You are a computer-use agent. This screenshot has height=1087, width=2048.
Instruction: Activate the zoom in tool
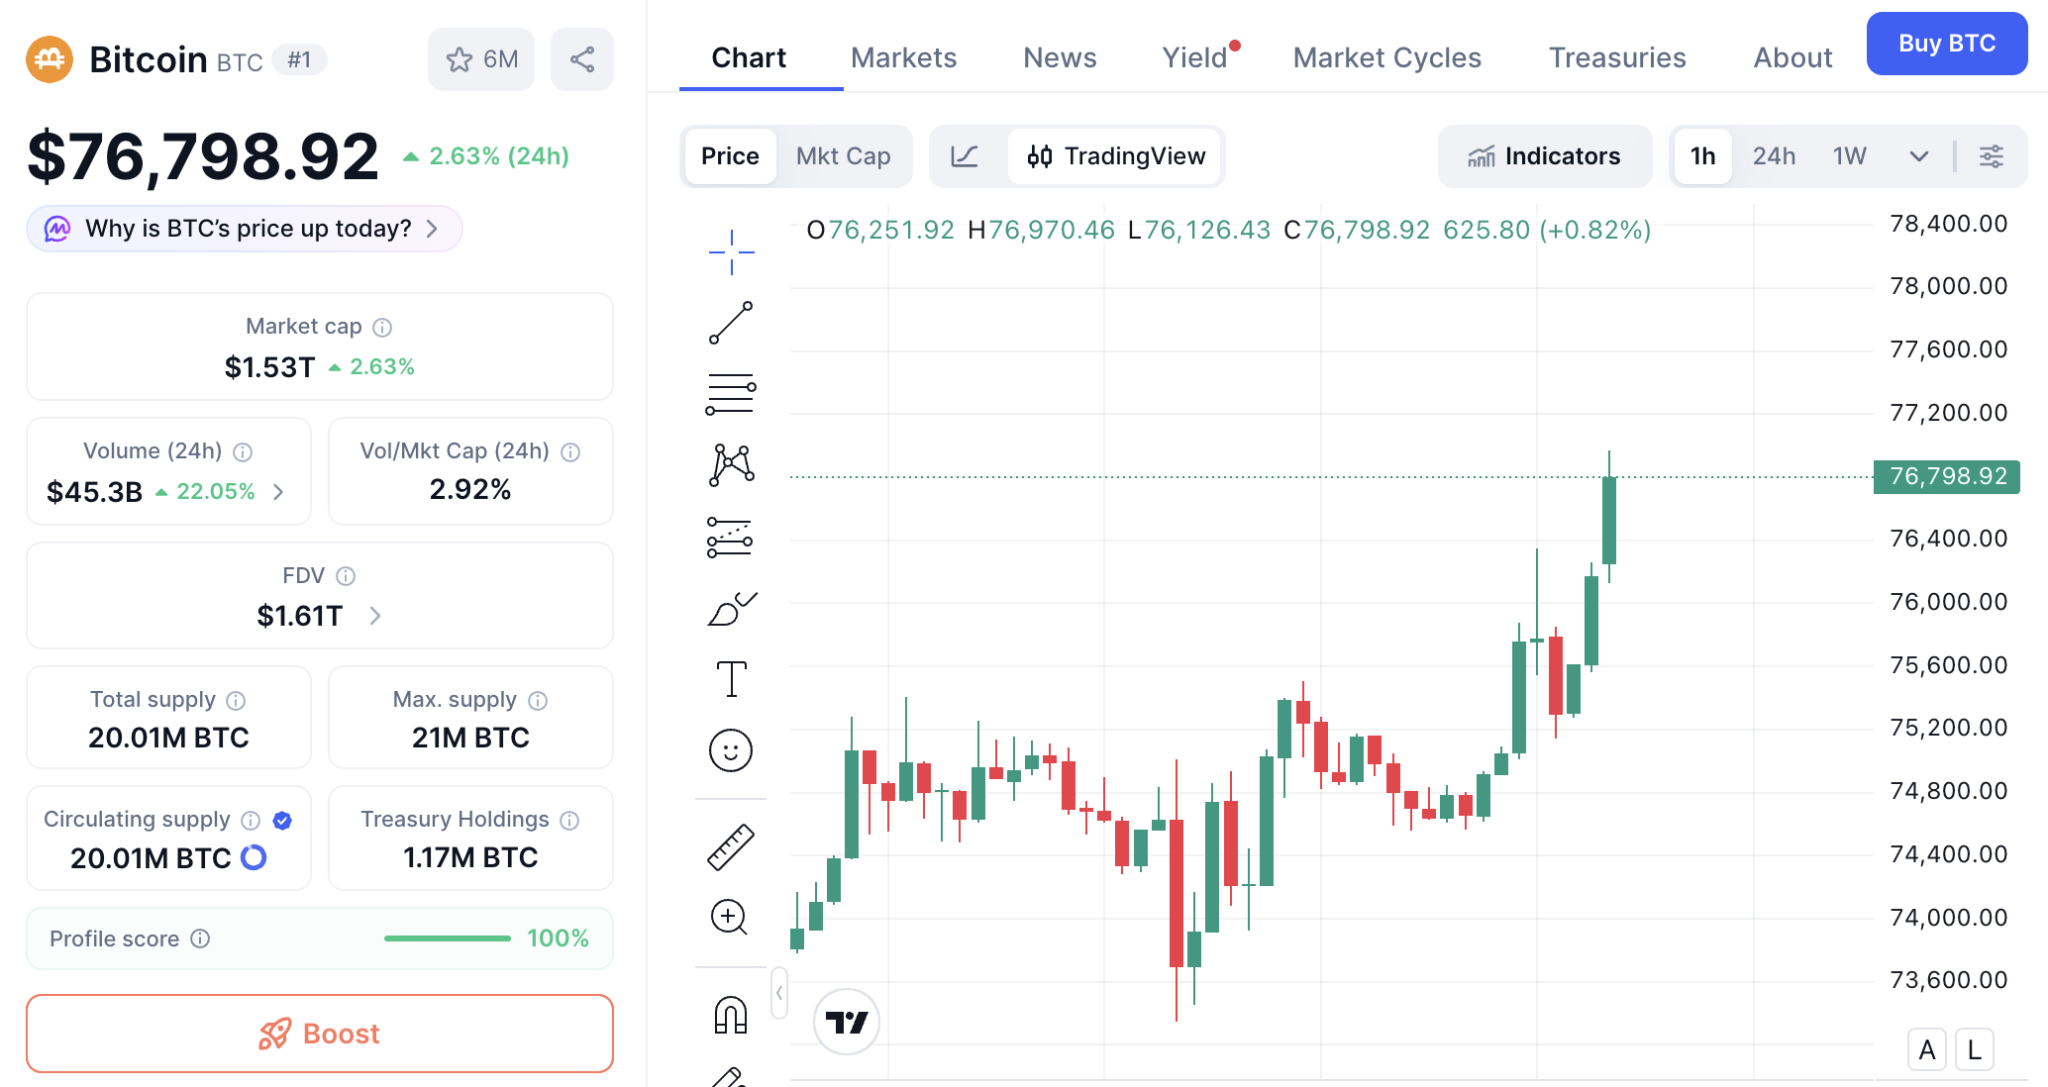731,917
